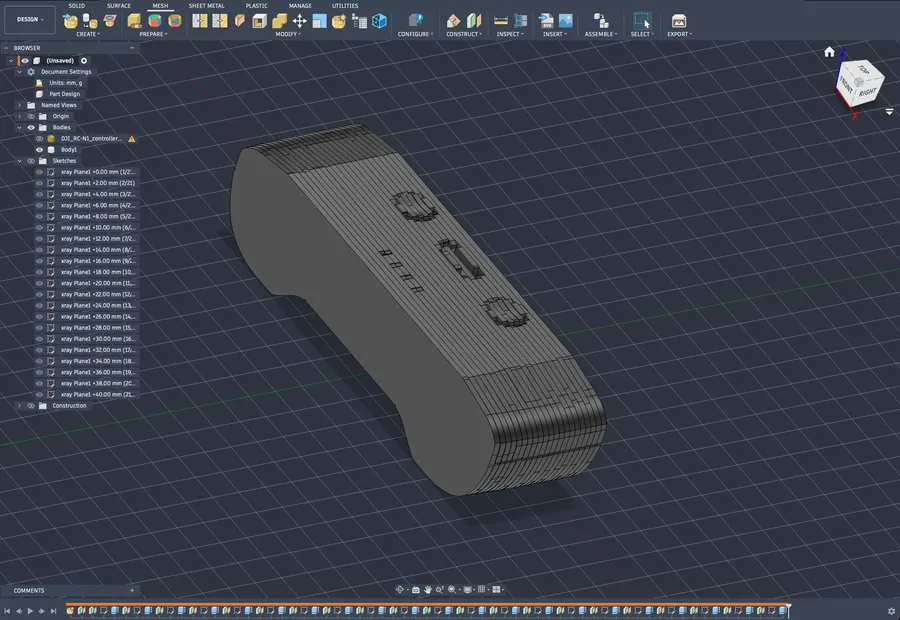
Task: Open the Inspect dropdown menu
Action: point(510,34)
